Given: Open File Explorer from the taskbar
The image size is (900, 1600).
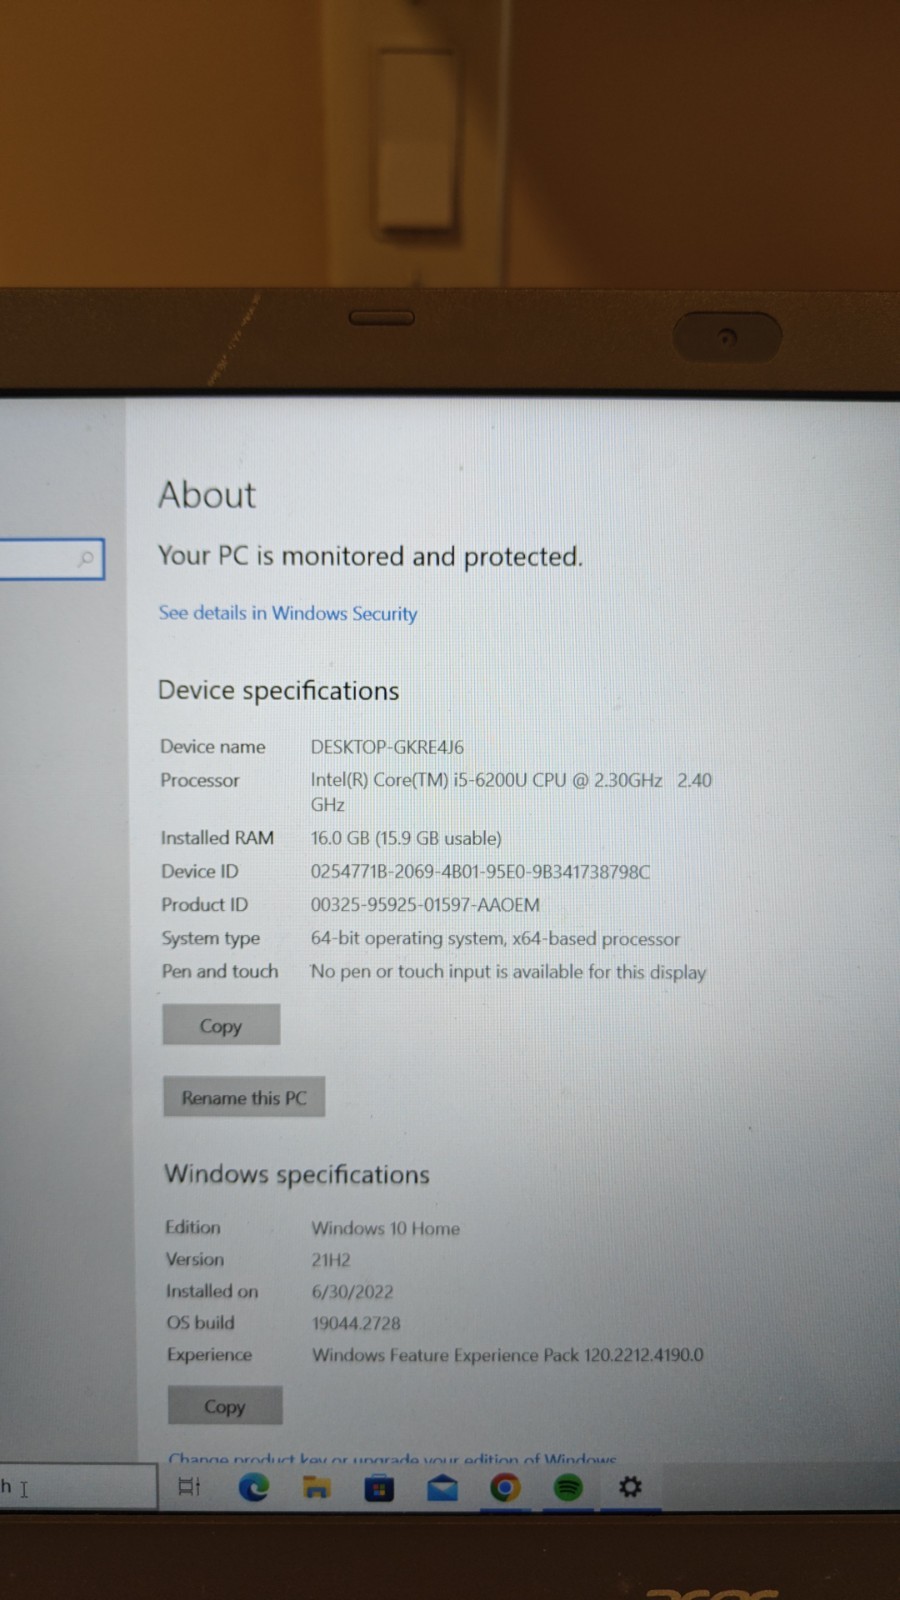Looking at the screenshot, I should [316, 1488].
